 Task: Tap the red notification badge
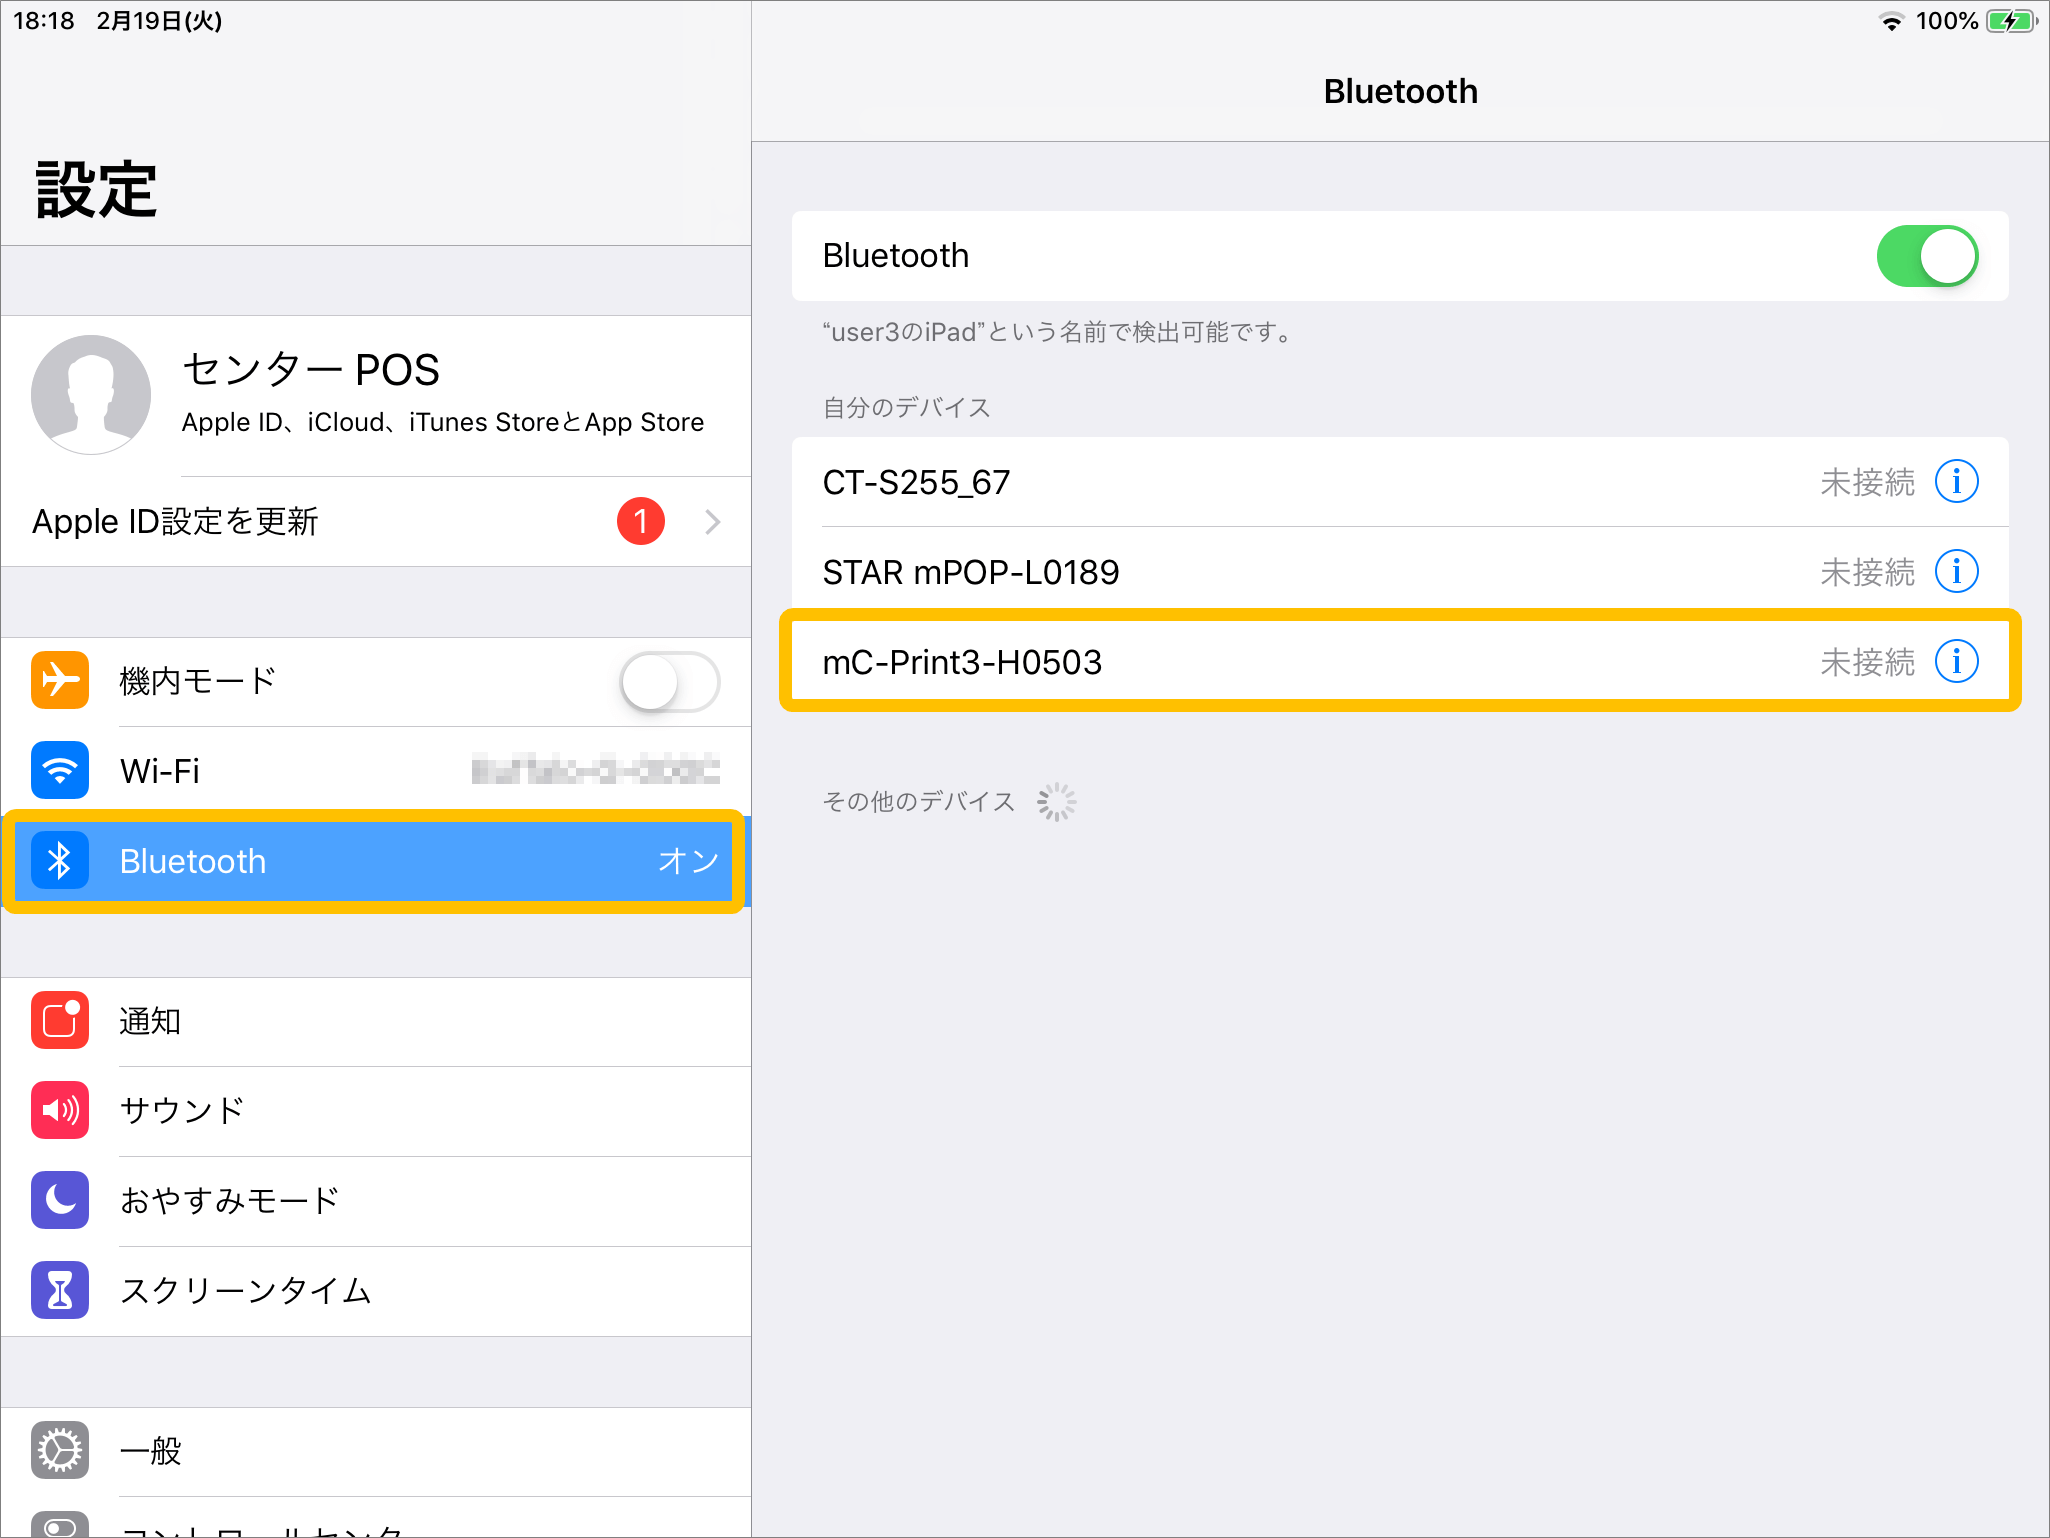point(641,521)
